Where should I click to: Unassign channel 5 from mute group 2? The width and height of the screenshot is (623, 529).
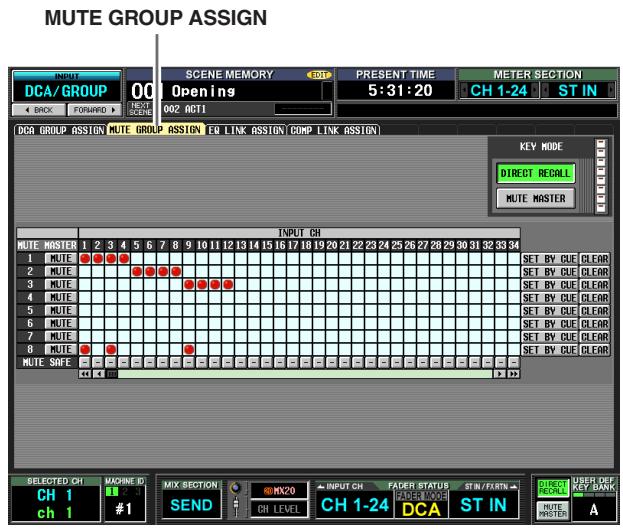[x=137, y=272]
